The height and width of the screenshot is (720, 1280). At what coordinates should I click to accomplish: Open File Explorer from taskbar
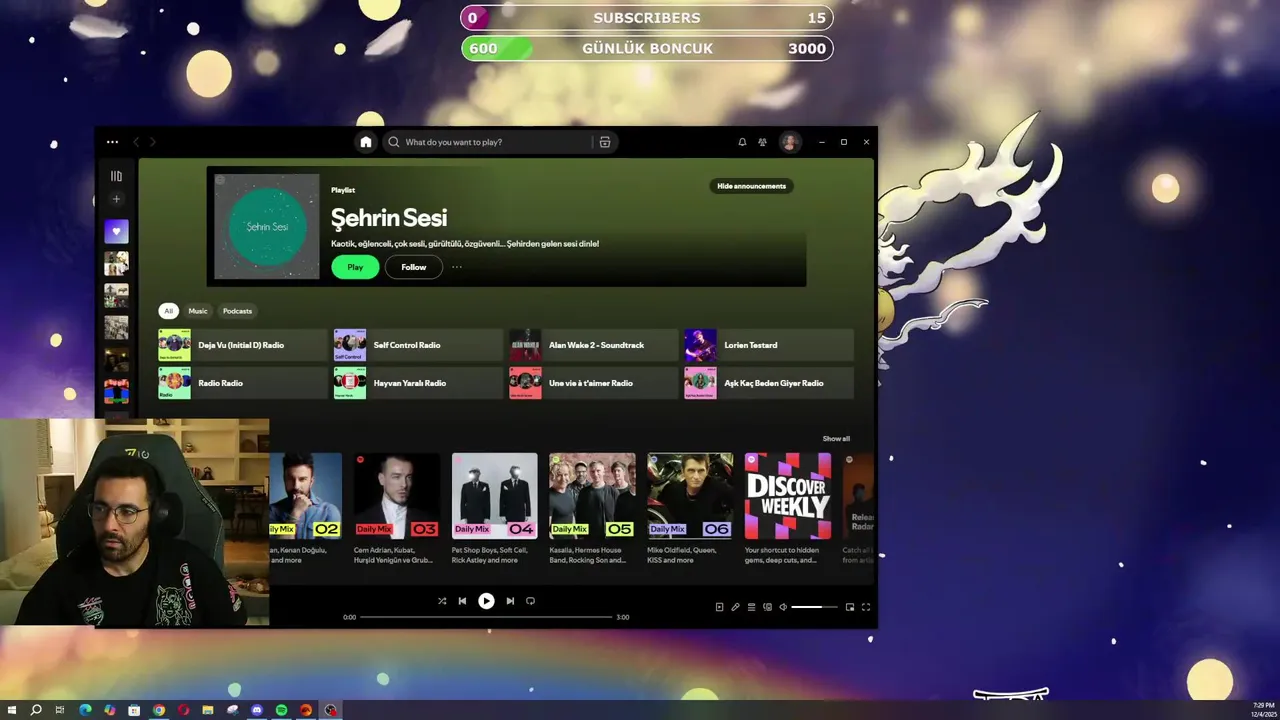coord(208,710)
